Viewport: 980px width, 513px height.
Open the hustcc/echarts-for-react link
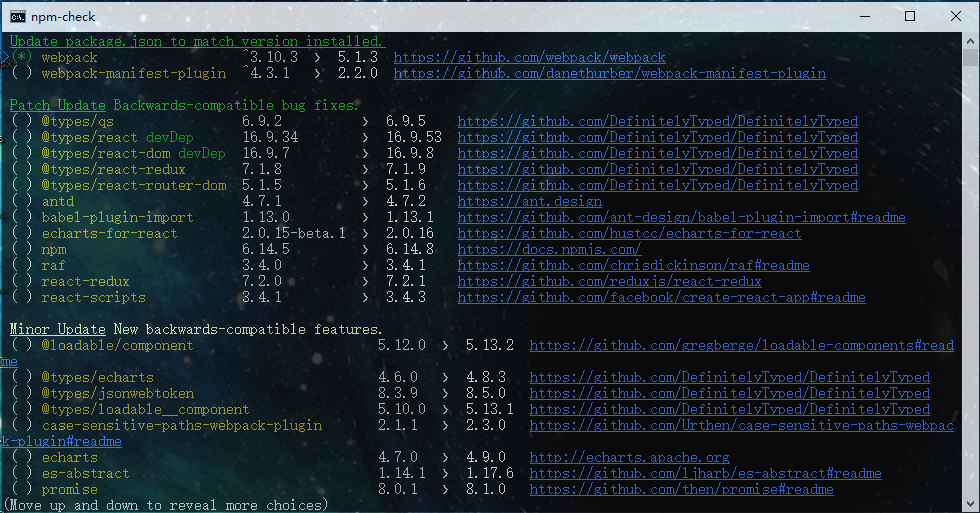point(629,233)
